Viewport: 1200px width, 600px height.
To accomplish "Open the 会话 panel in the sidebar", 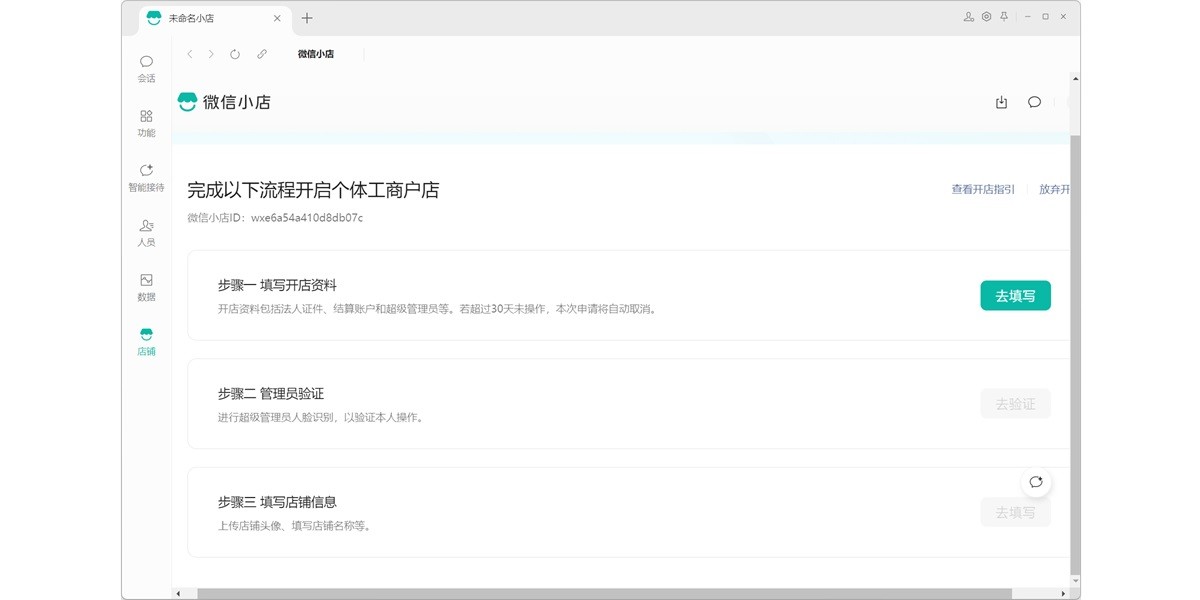I will point(146,67).
